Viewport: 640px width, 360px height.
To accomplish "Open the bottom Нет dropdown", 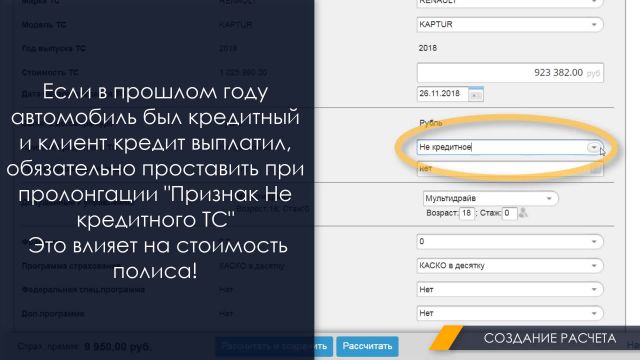I will point(510,313).
